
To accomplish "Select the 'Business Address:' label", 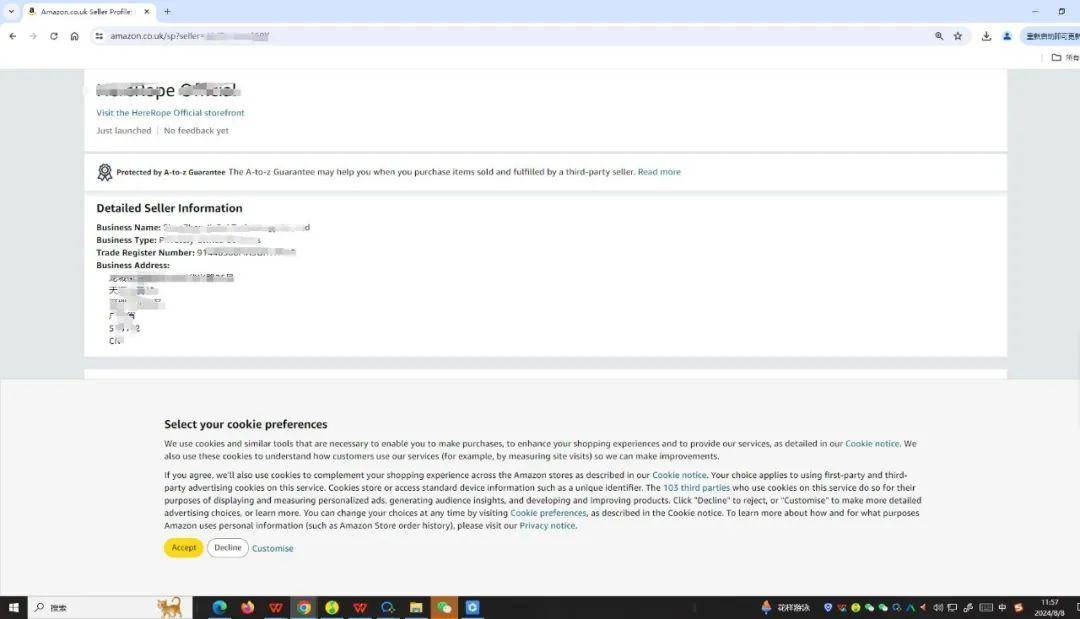I will [133, 265].
